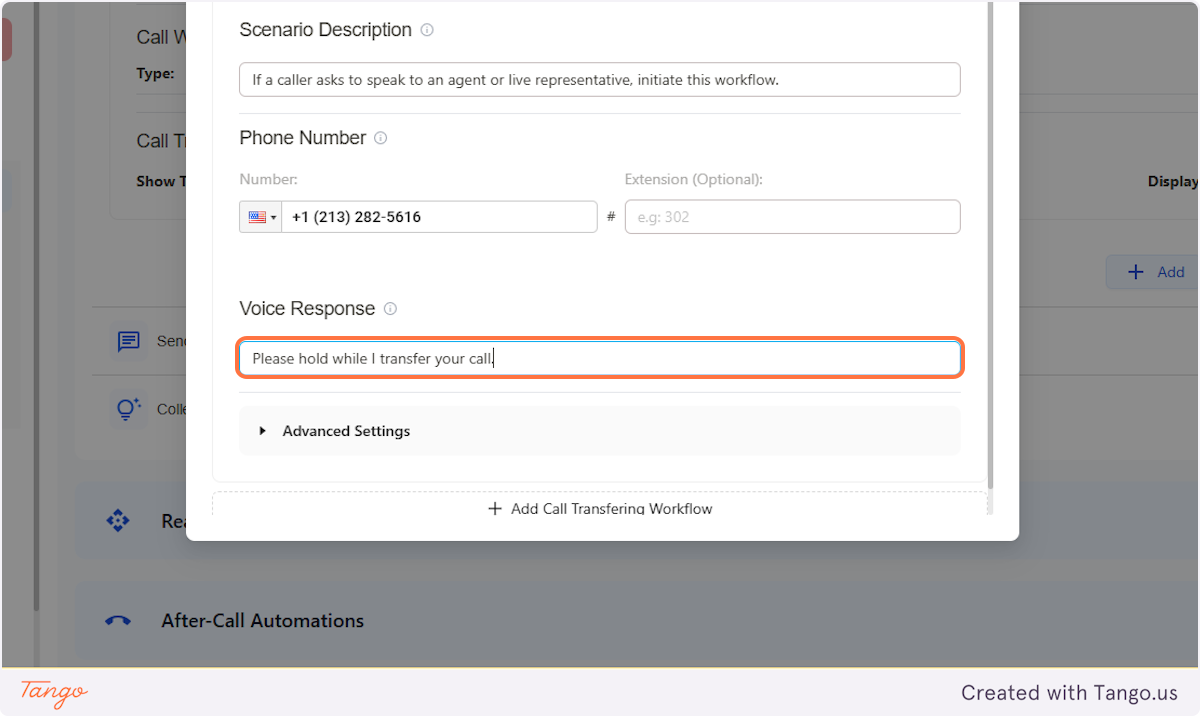
Task: Click the Tango logo in footer
Action: (x=54, y=692)
